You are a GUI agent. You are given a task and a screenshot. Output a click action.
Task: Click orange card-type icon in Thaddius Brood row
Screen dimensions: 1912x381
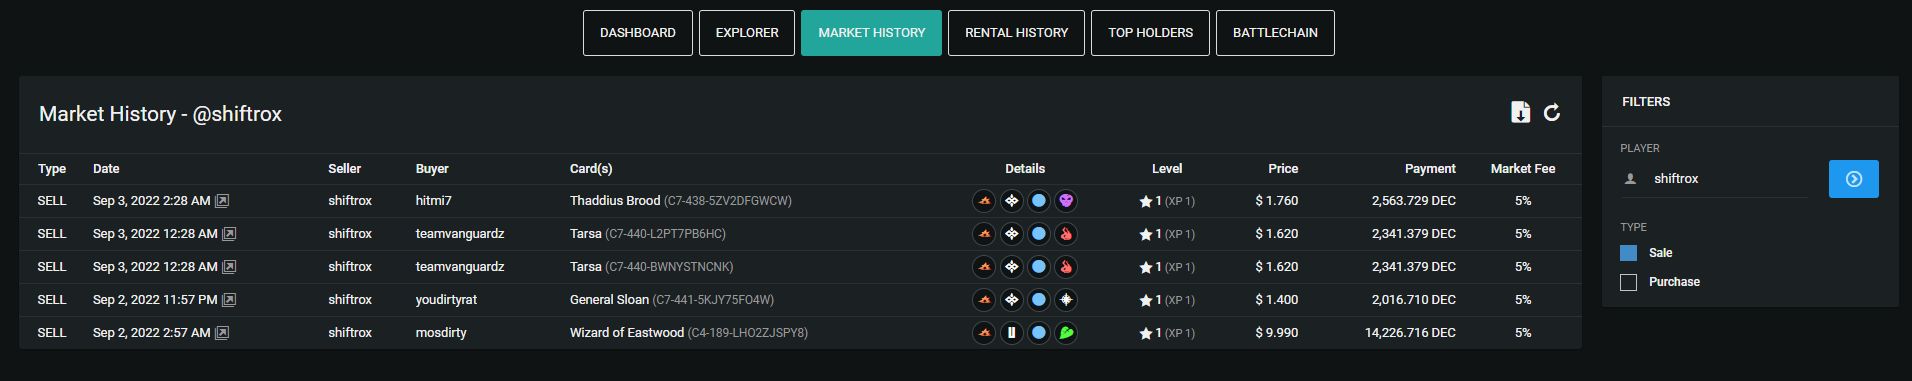pyautogui.click(x=984, y=201)
